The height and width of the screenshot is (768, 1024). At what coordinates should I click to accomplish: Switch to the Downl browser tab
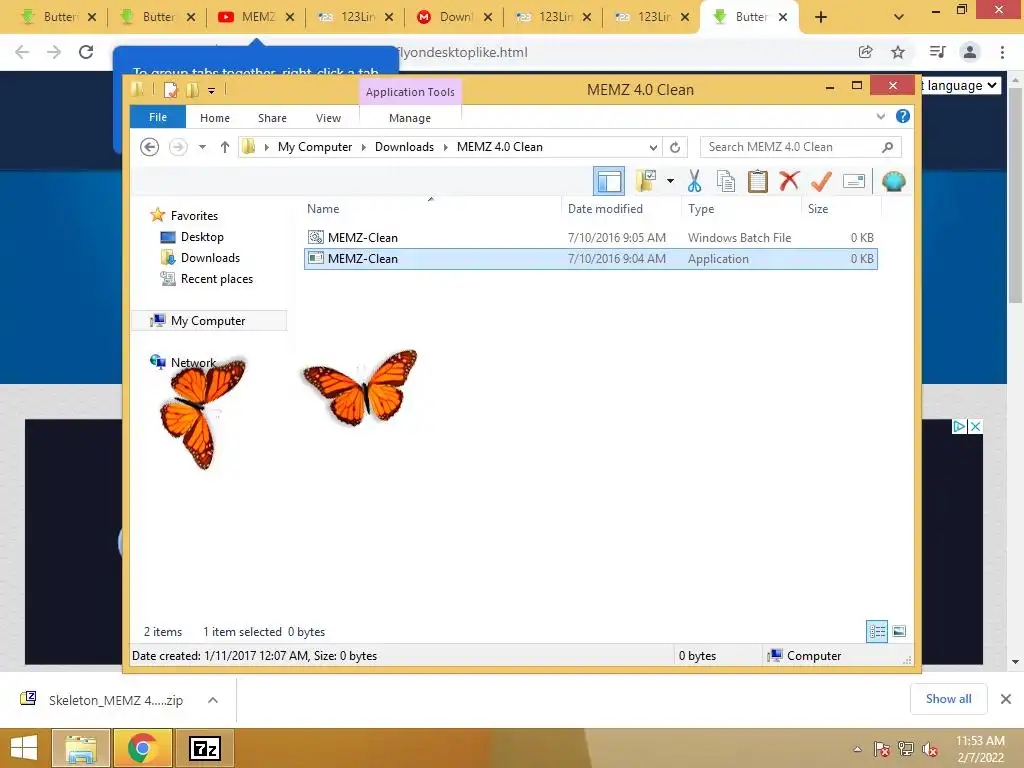tap(453, 17)
